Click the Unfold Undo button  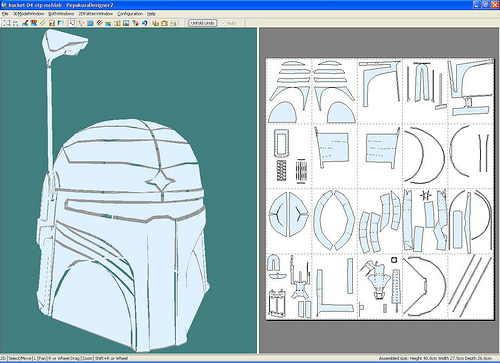pos(203,23)
